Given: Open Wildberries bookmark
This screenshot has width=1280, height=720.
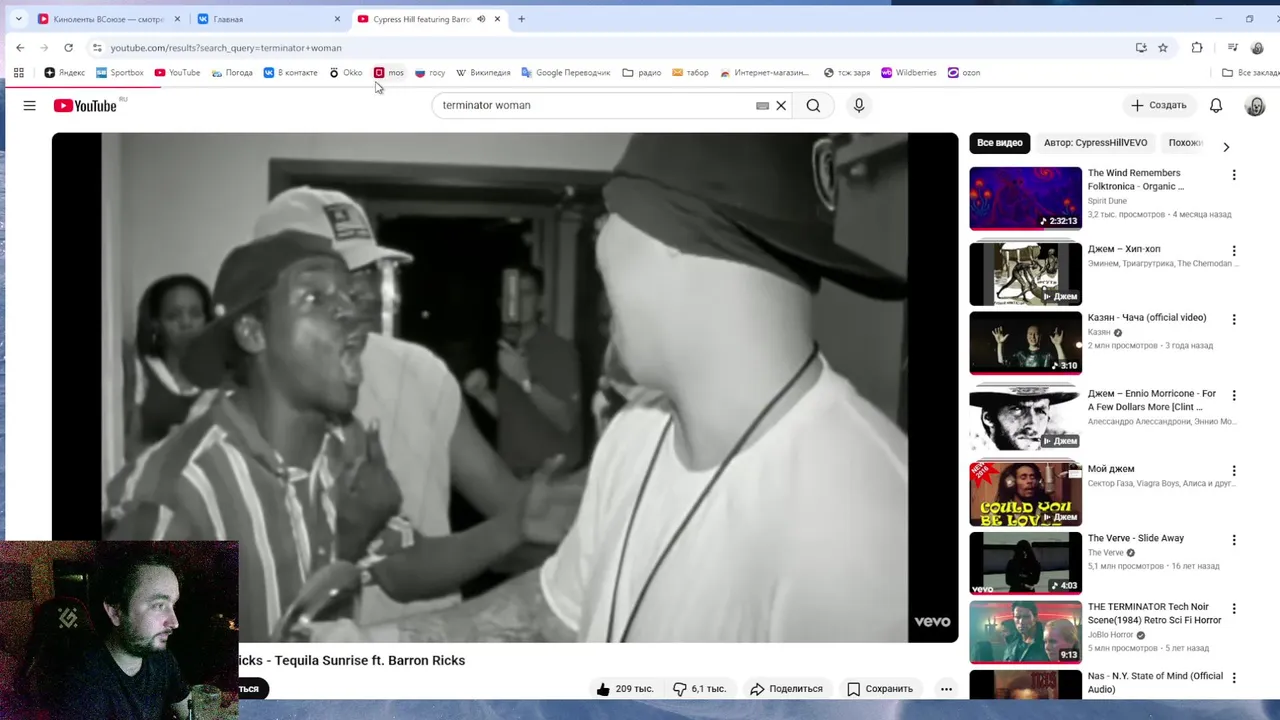Looking at the screenshot, I should 908,72.
